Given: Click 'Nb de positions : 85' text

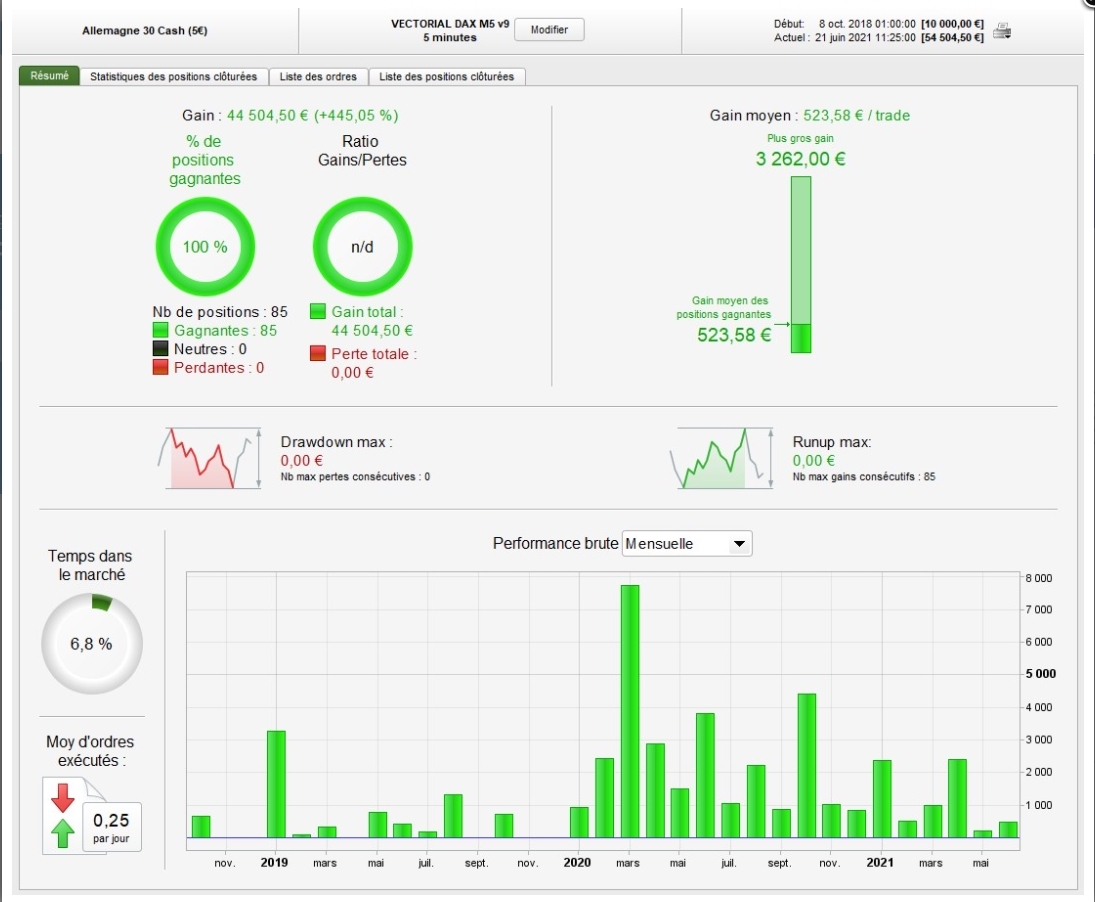Looking at the screenshot, I should coord(220,311).
